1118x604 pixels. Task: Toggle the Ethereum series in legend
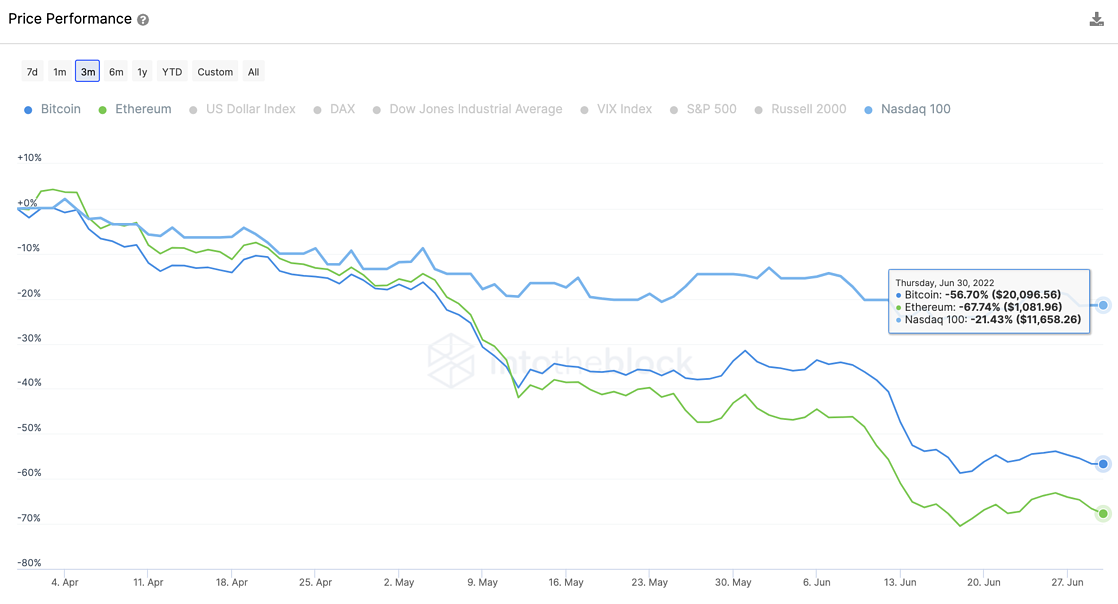135,109
